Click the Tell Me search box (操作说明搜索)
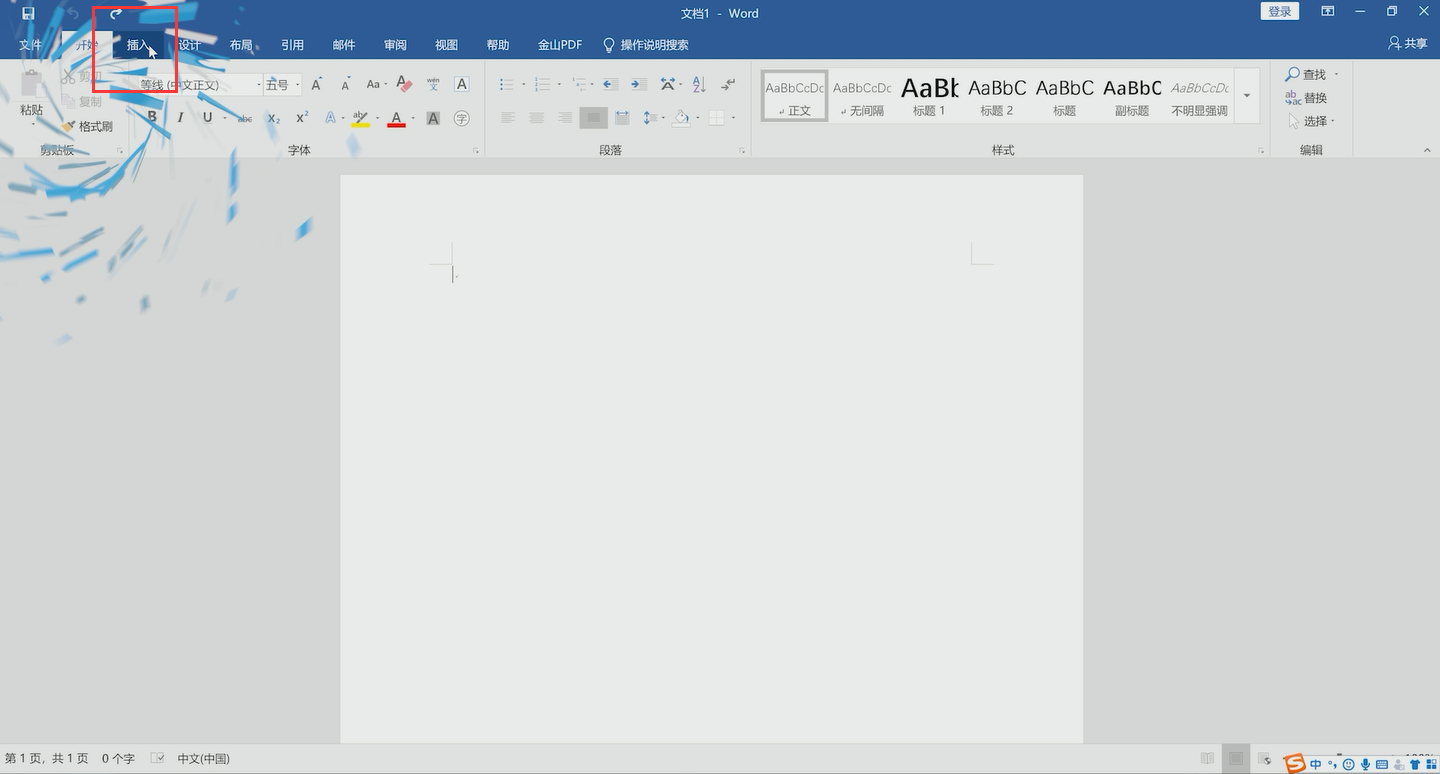Screen dimensions: 1440x774 [645, 45]
